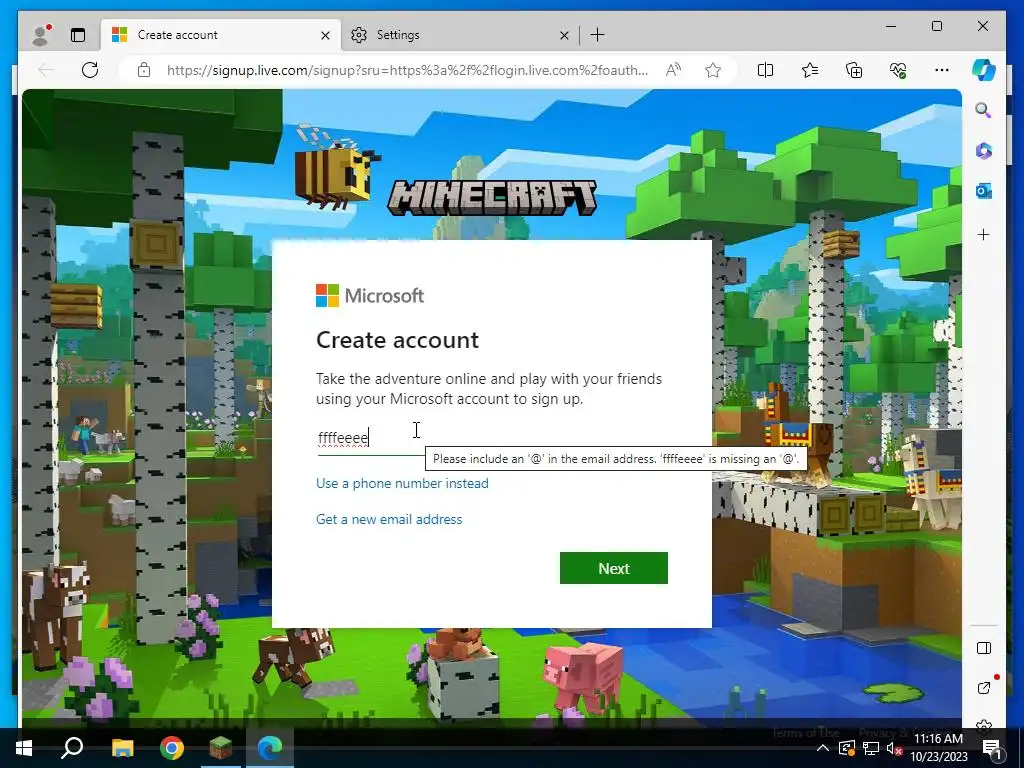
Task: Open the Edge profile icon
Action: [41, 35]
